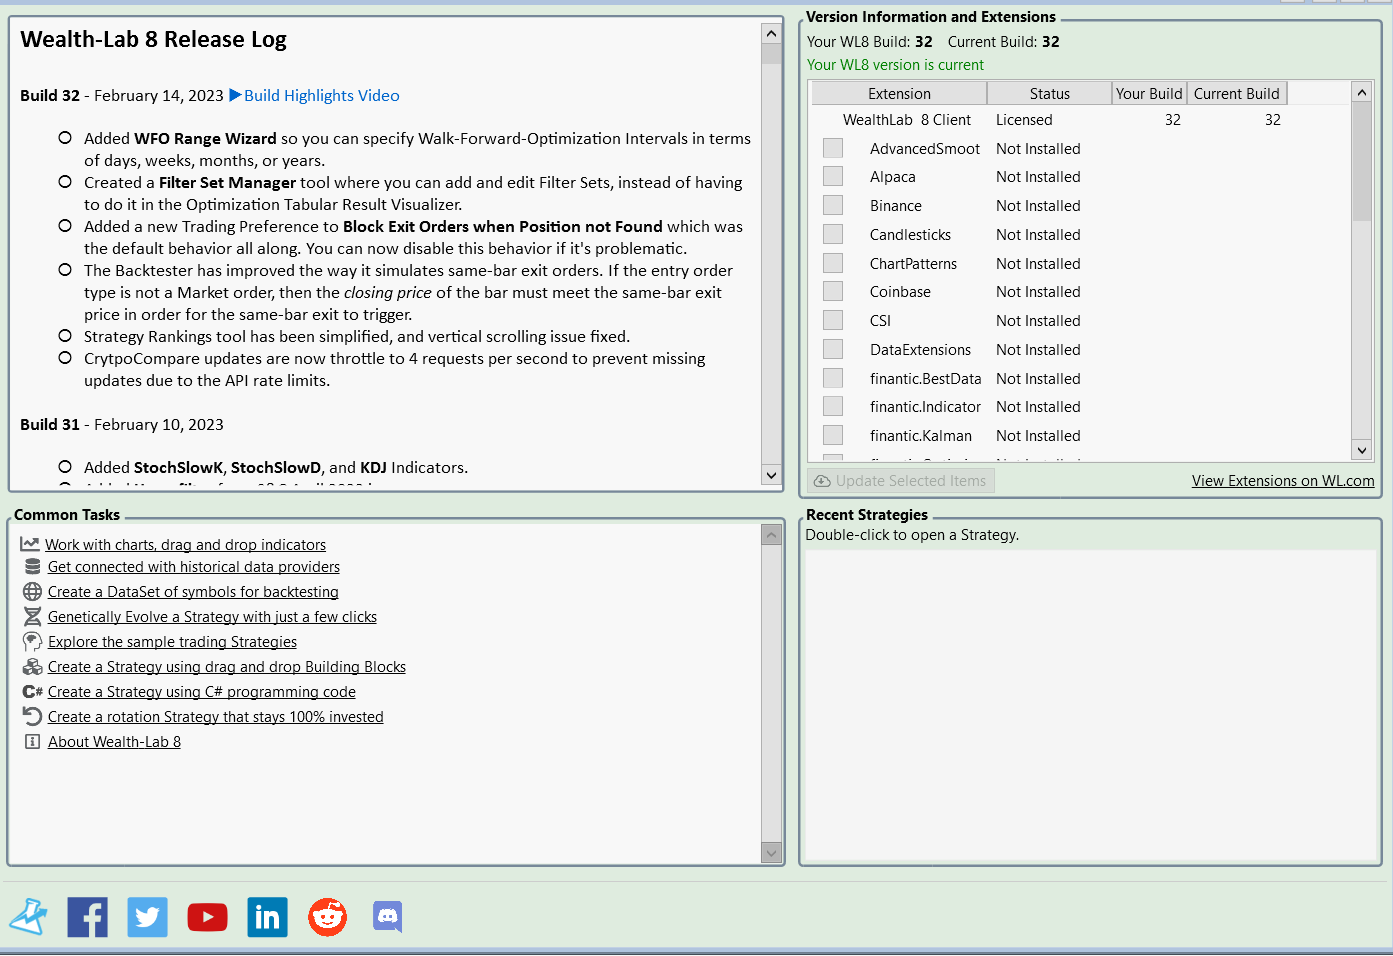Image resolution: width=1393 pixels, height=956 pixels.
Task: Open Genetically Evolve a Strategy link
Action: point(212,617)
